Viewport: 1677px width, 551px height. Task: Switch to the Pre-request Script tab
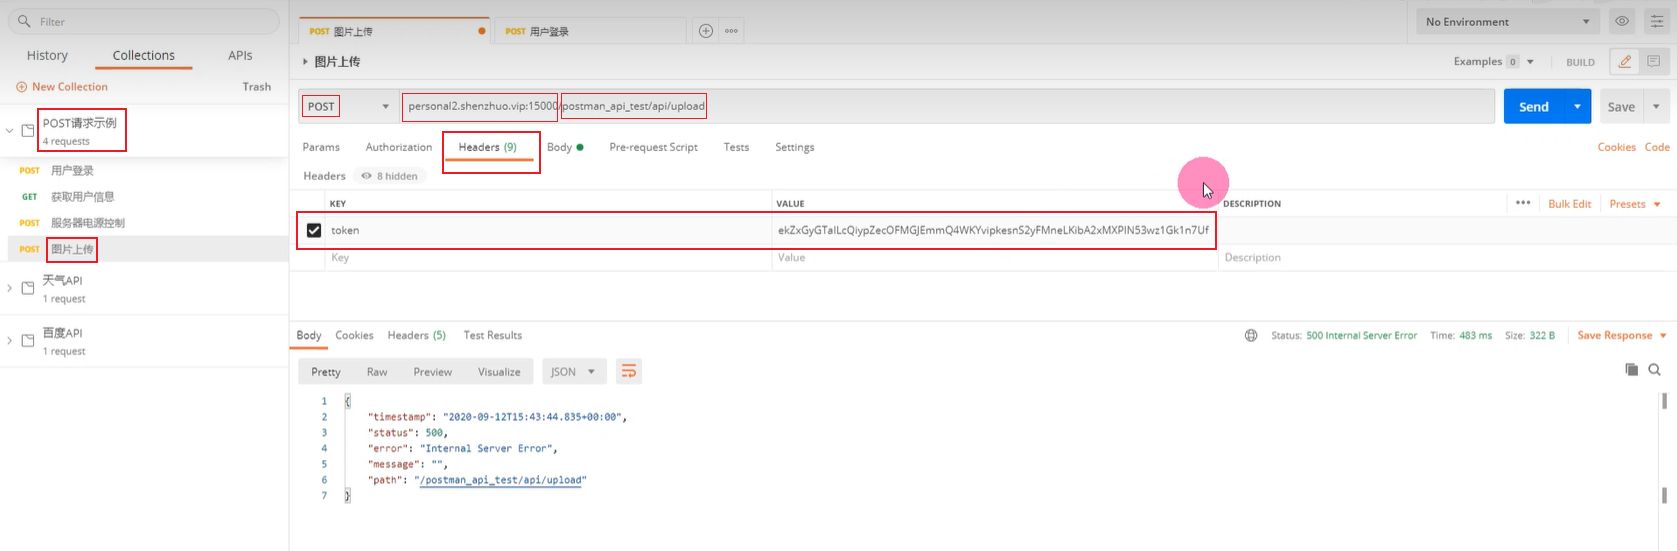(x=653, y=147)
